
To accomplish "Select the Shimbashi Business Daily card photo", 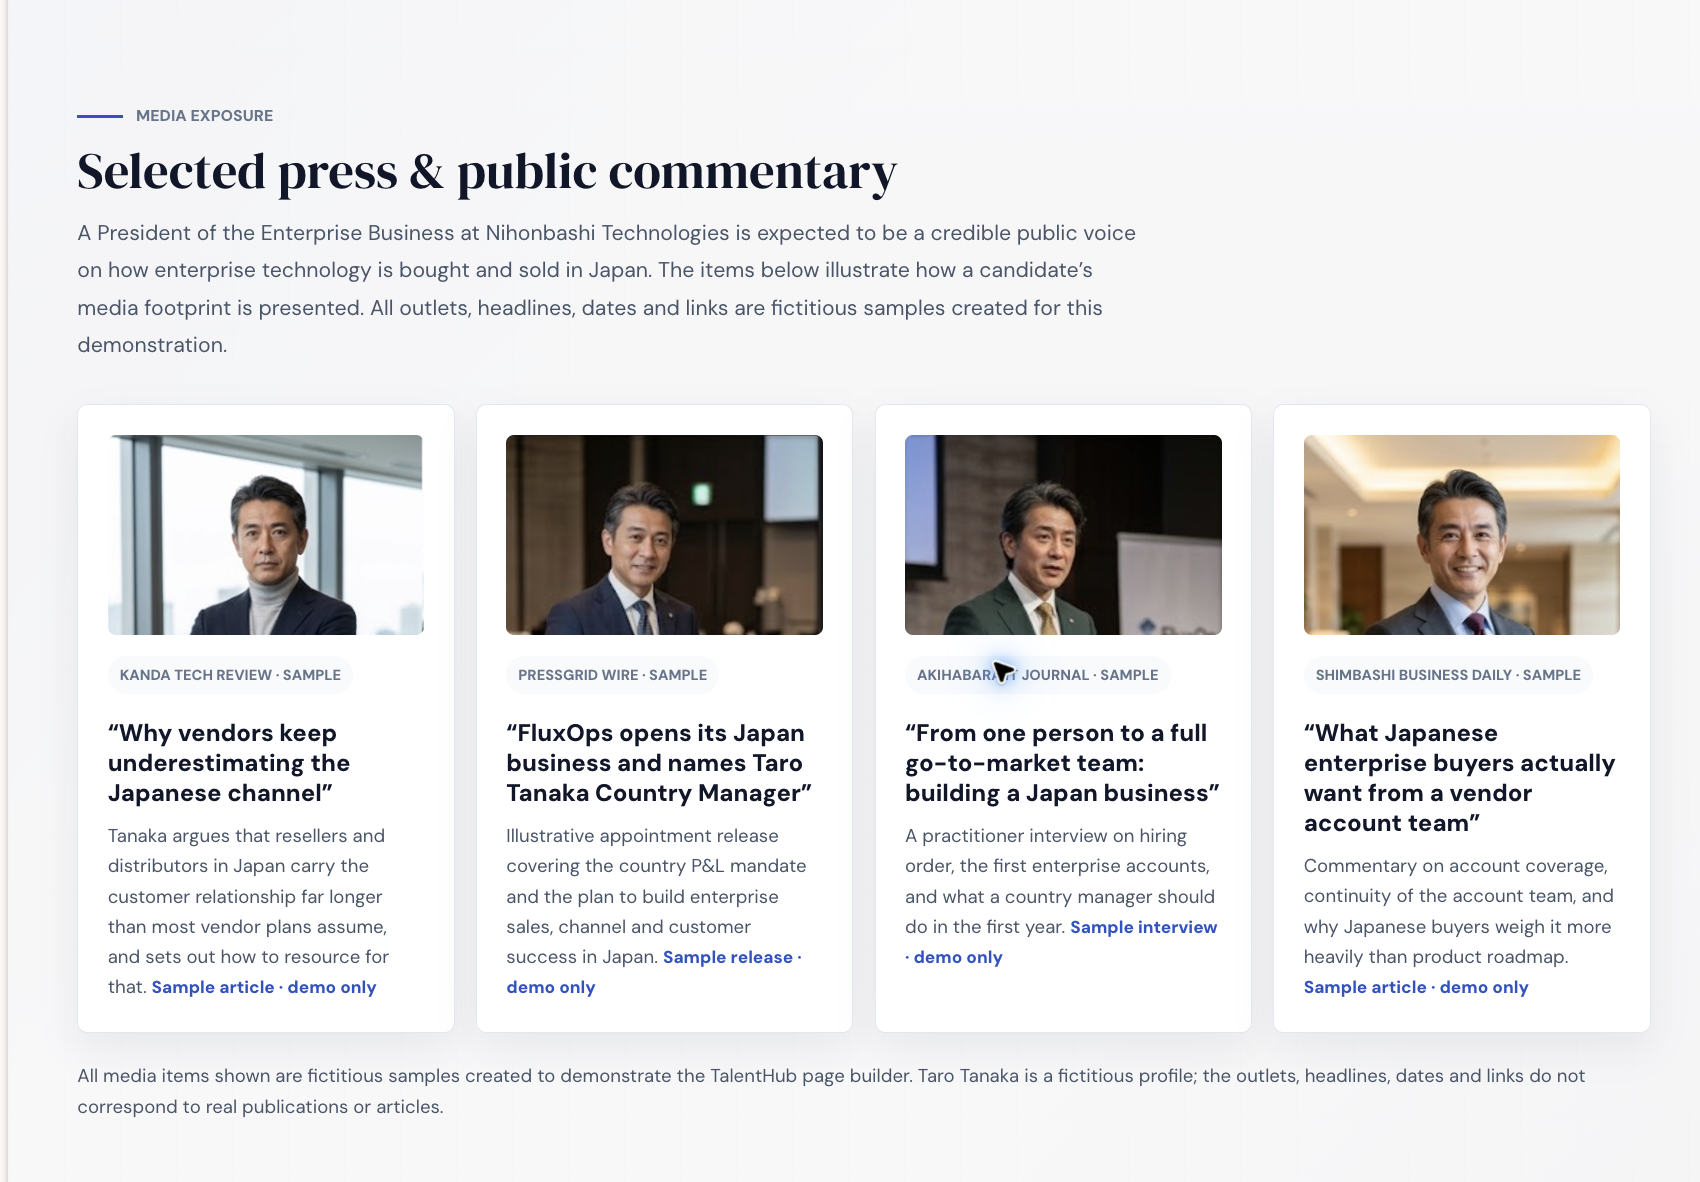I will (1462, 535).
